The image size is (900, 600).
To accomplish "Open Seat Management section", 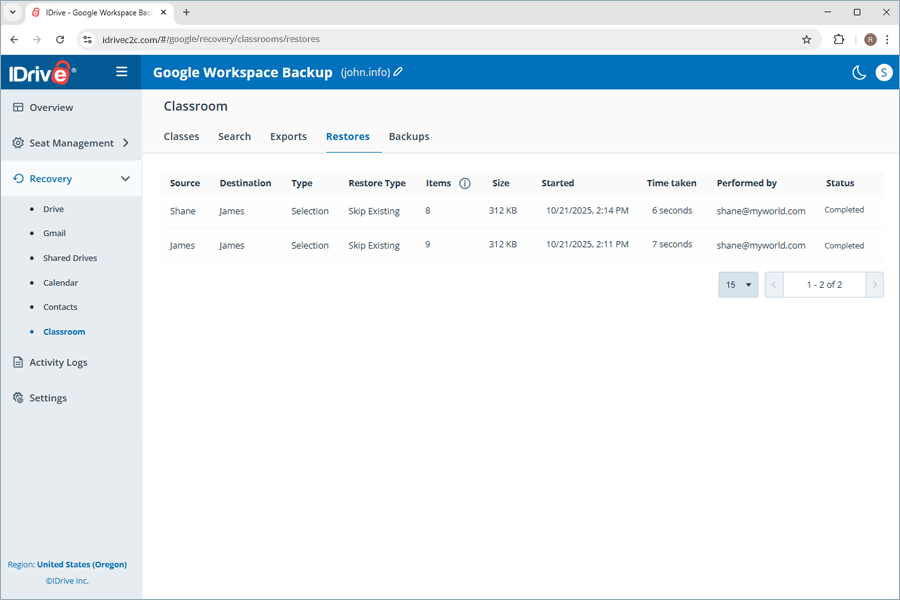I will coord(71,143).
